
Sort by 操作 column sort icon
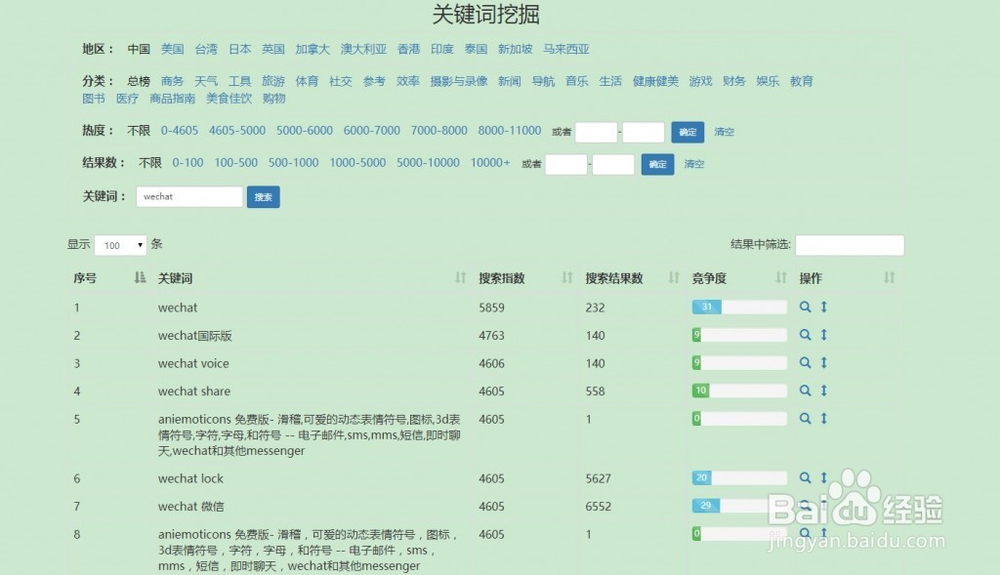pyautogui.click(x=889, y=277)
